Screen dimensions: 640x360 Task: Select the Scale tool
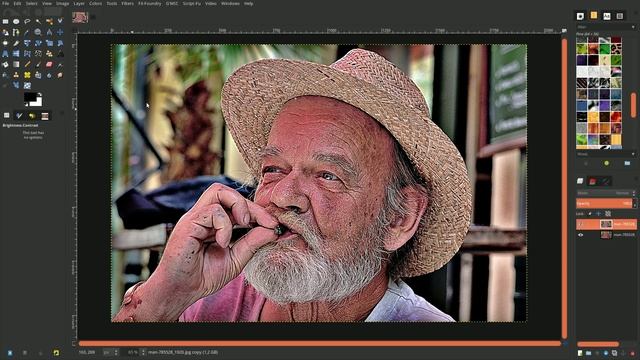coord(49,43)
